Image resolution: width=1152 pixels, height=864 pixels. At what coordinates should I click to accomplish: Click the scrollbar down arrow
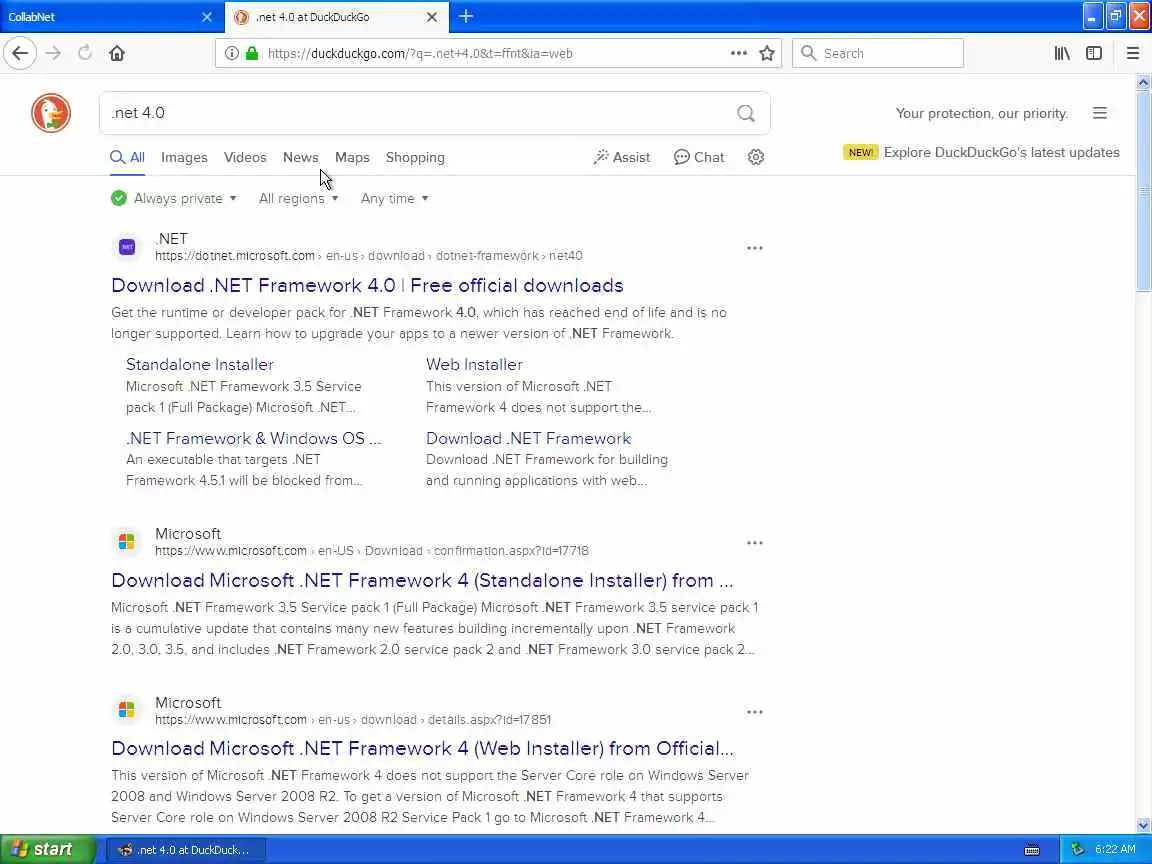1143,826
